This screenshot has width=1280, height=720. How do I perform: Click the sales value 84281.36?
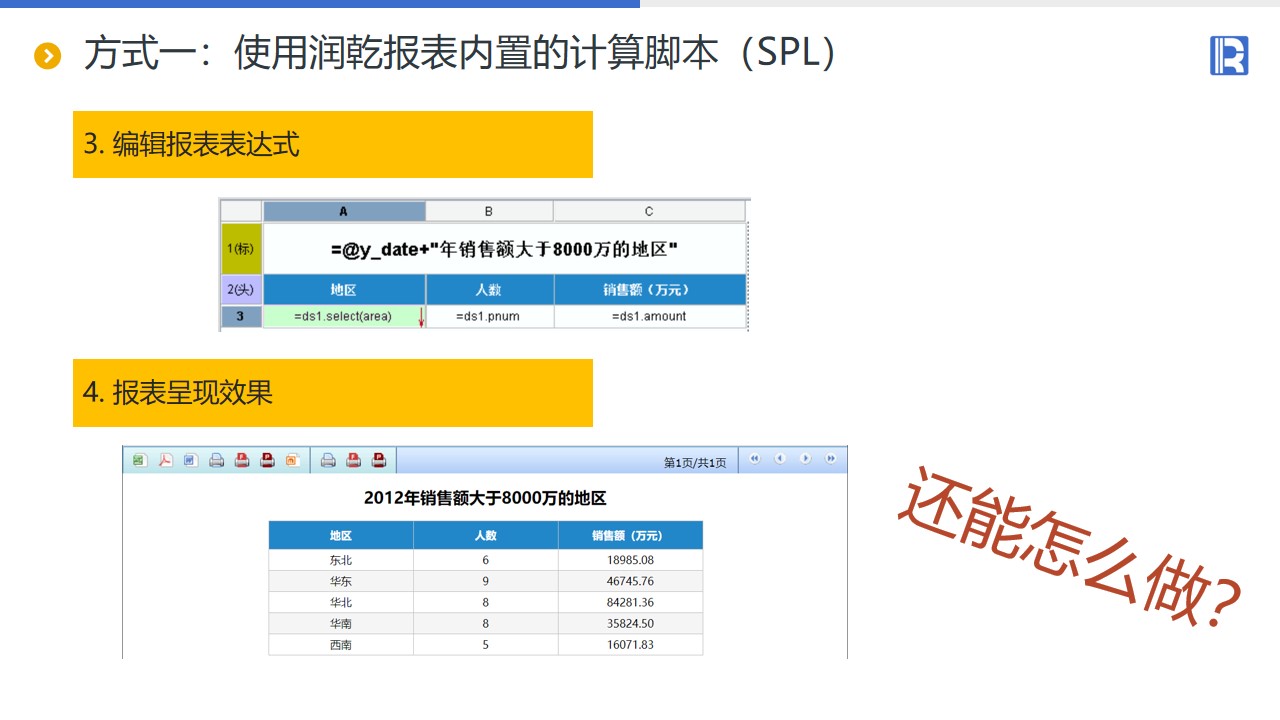tap(630, 602)
